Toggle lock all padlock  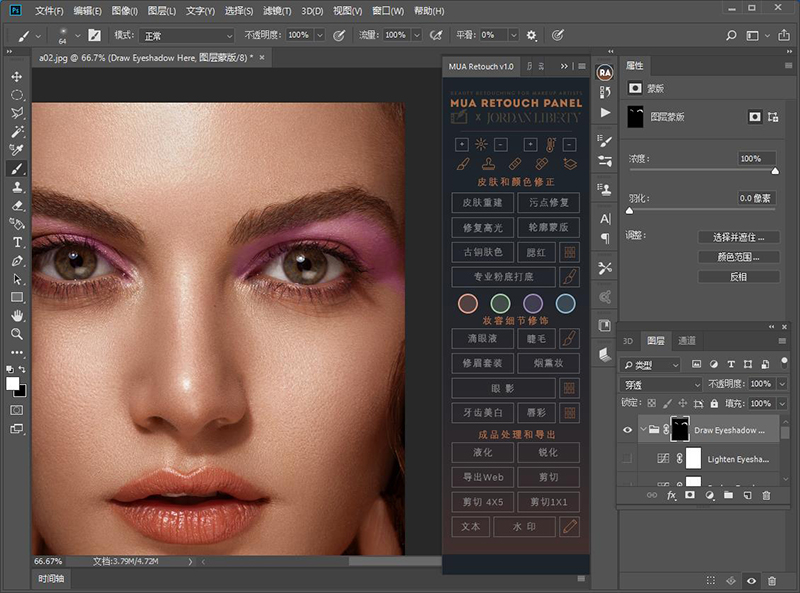(714, 403)
